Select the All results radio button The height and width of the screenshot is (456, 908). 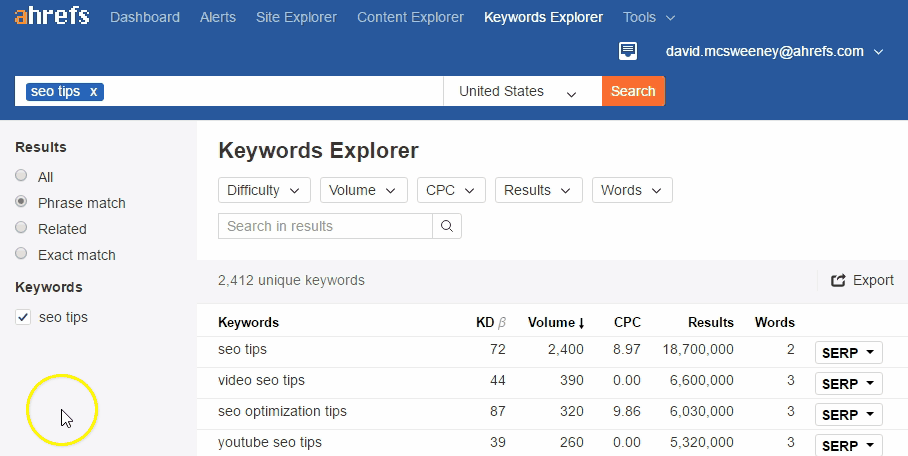tap(21, 175)
